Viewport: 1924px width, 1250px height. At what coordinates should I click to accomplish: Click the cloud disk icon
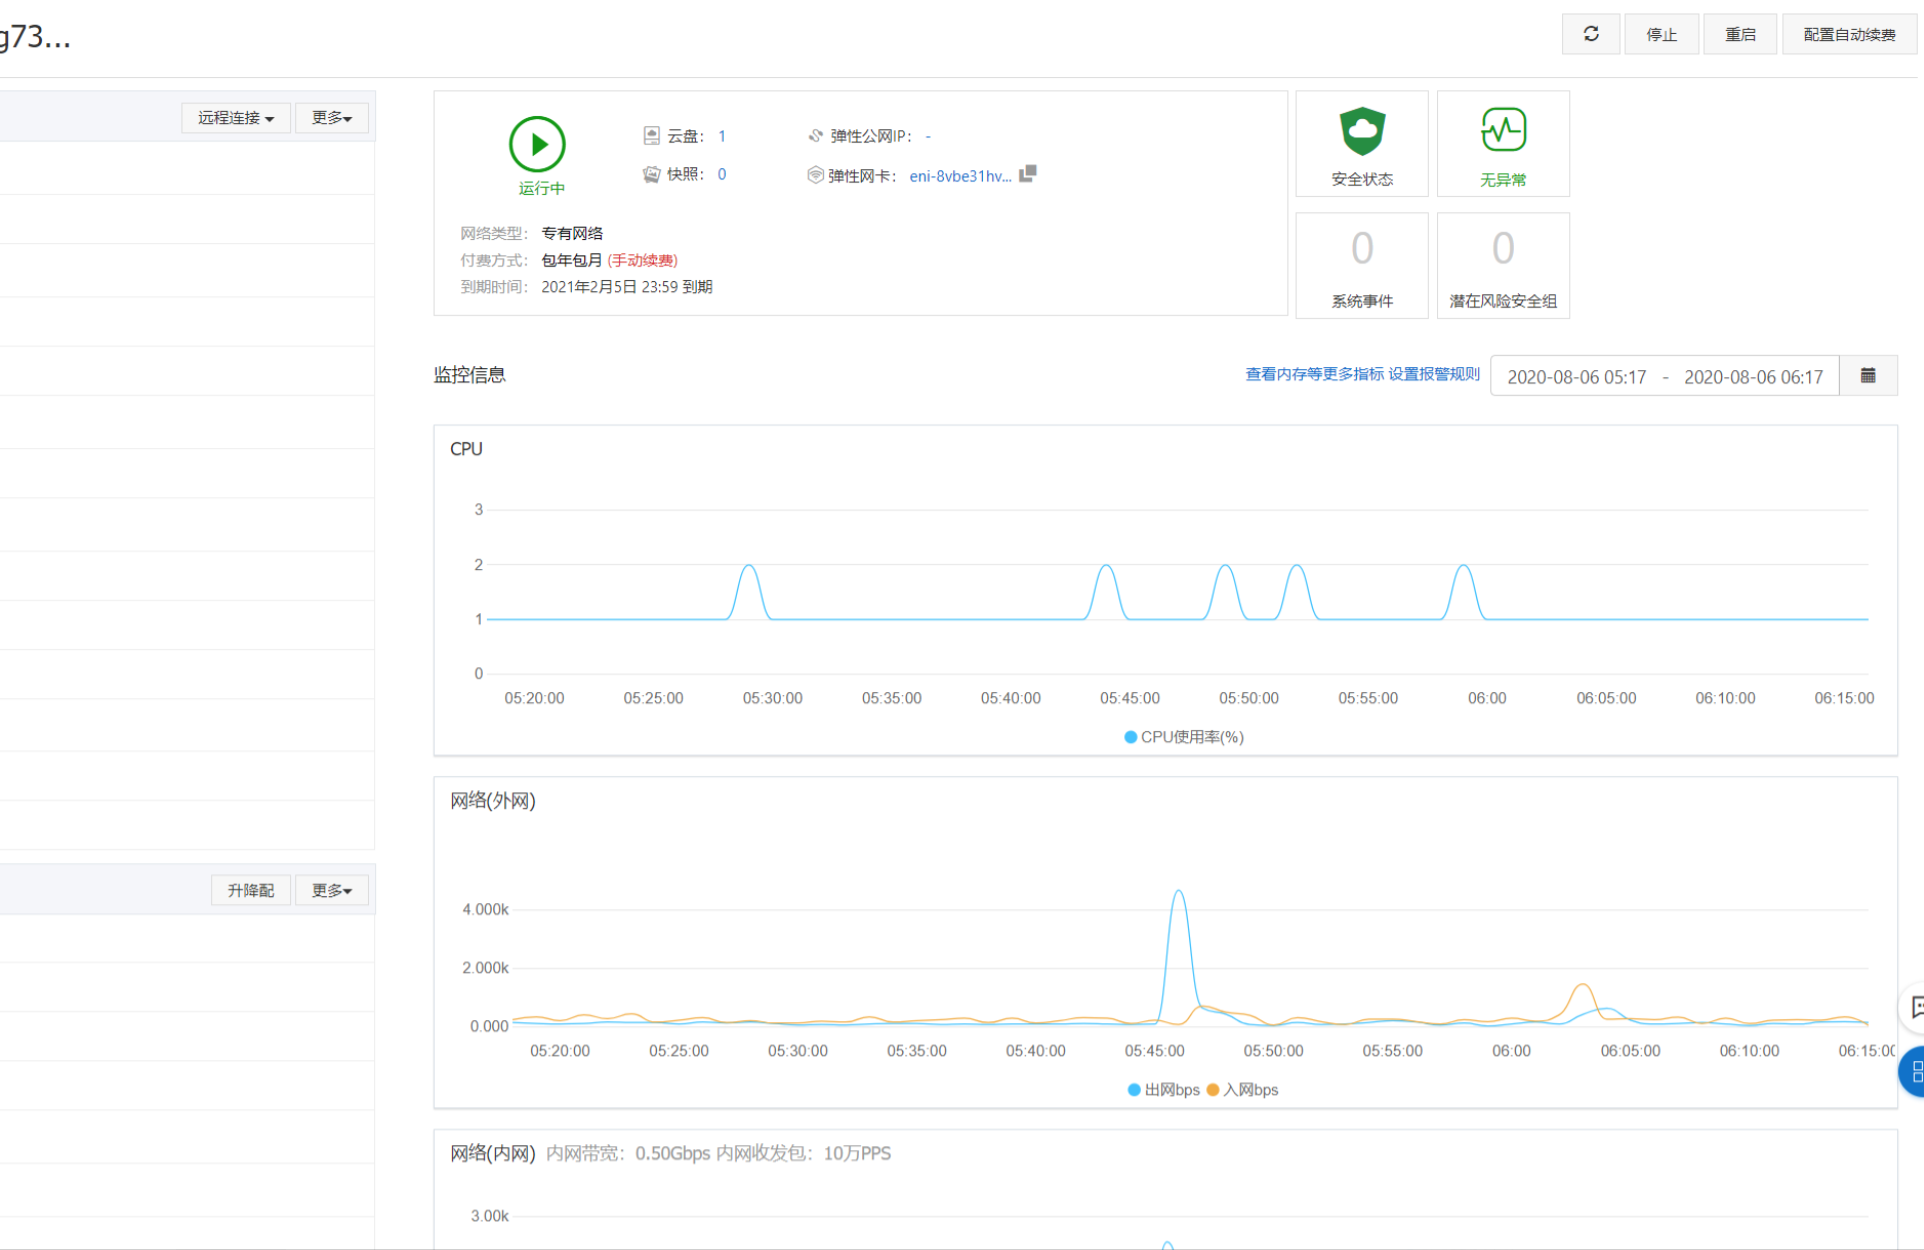click(651, 135)
